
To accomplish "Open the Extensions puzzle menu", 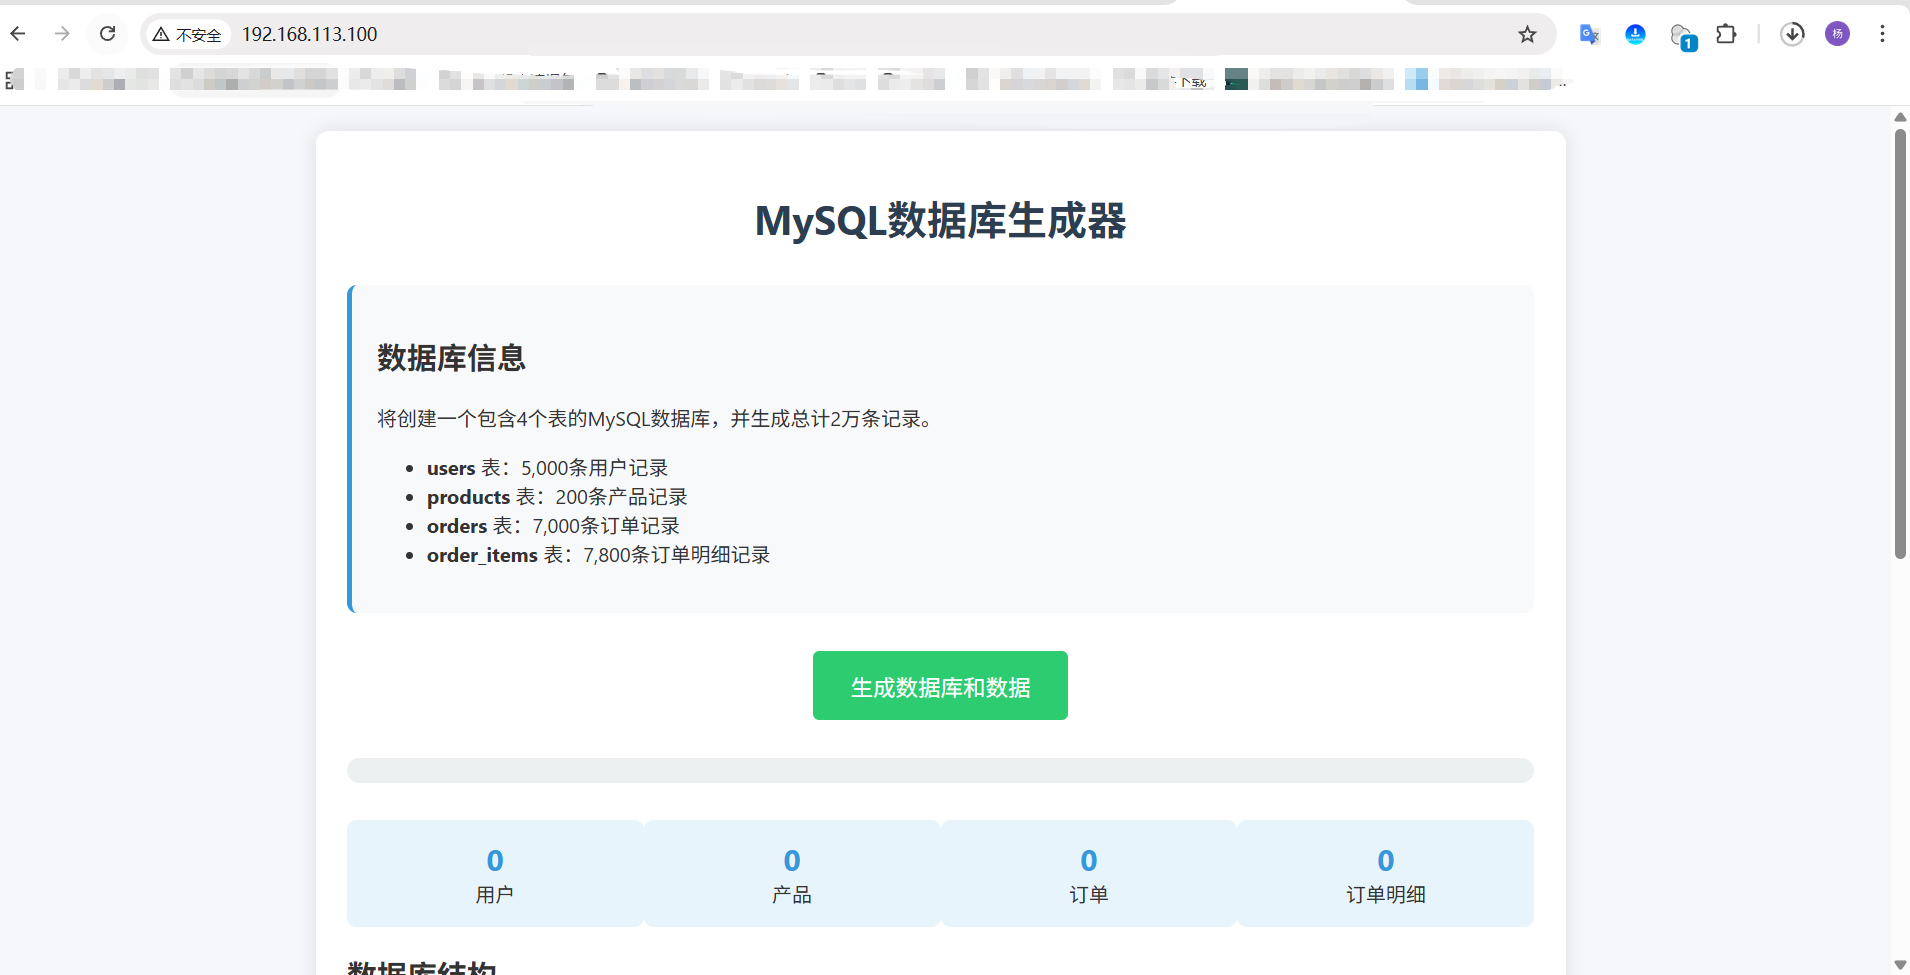I will (1726, 34).
